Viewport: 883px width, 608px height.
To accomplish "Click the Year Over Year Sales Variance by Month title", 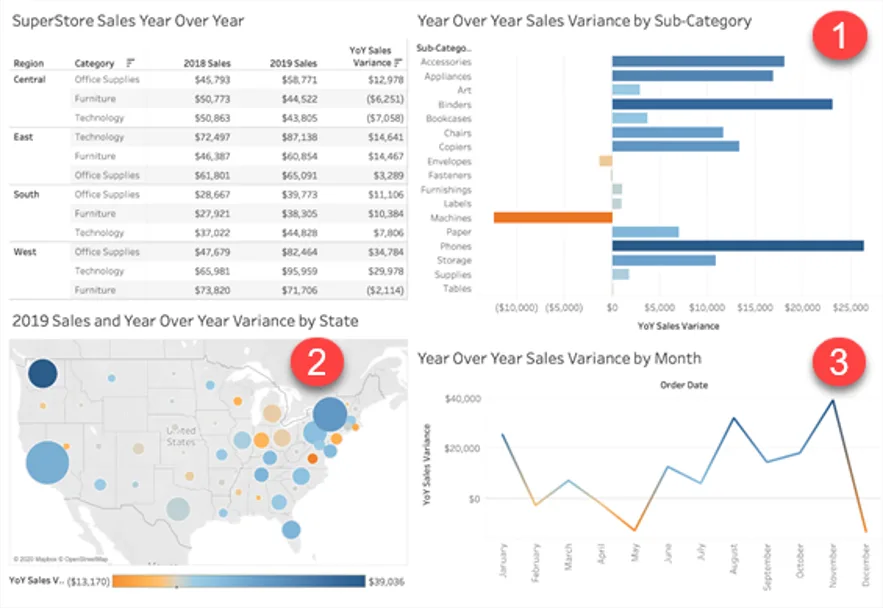I will (x=559, y=359).
